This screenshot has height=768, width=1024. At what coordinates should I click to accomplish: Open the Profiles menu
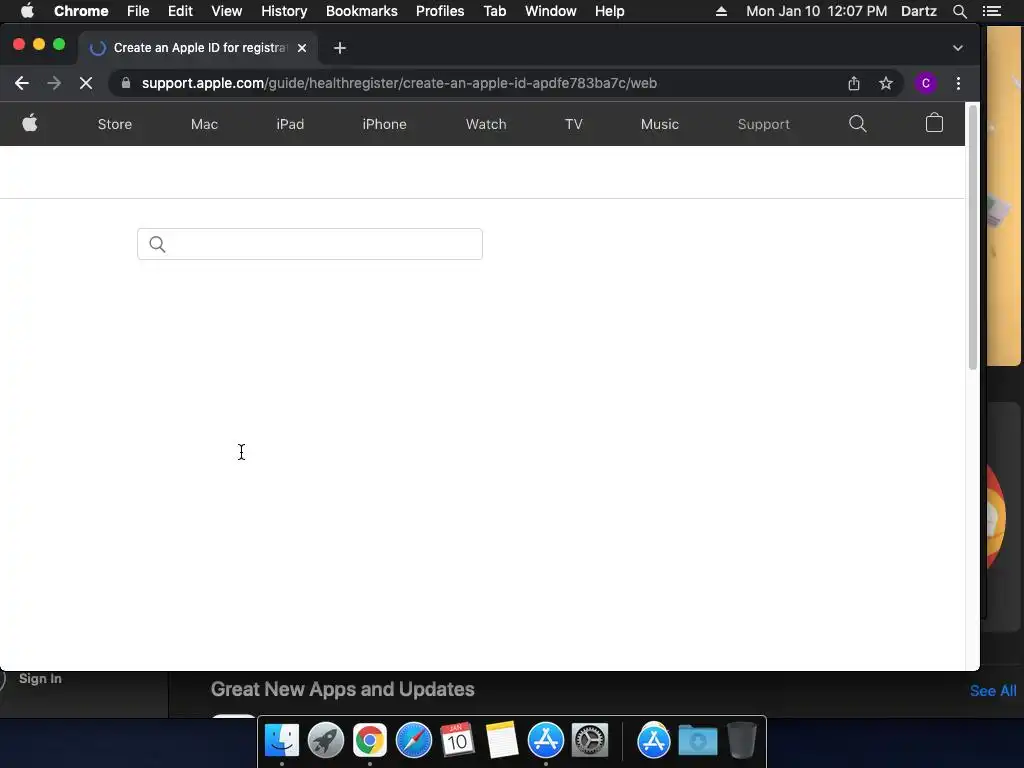440,11
